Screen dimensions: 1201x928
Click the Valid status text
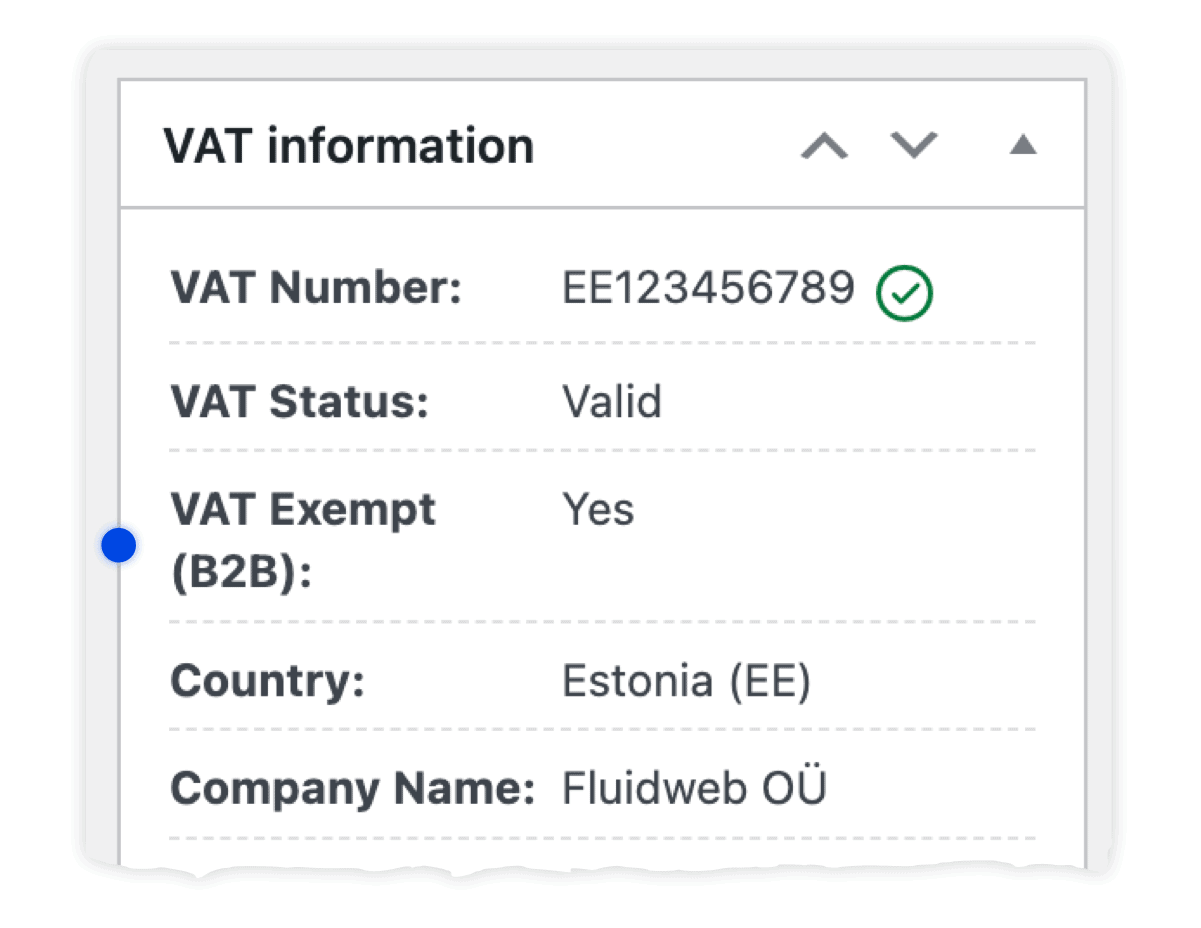tap(612, 401)
